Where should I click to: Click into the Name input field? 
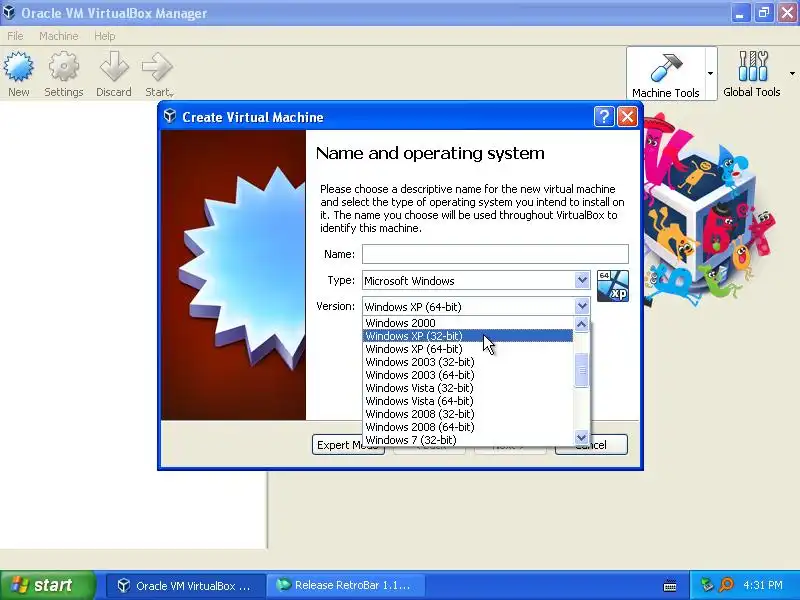[x=495, y=254]
